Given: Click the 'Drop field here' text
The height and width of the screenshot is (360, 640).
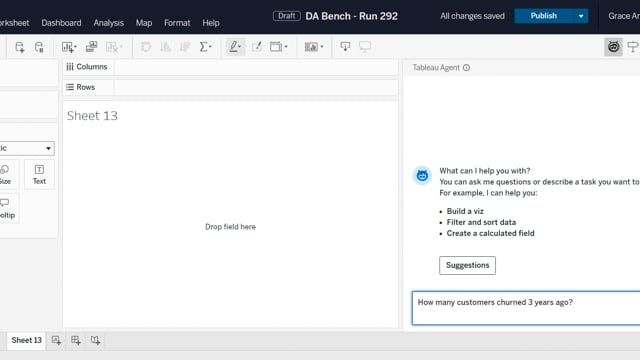Looking at the screenshot, I should click(x=230, y=227).
